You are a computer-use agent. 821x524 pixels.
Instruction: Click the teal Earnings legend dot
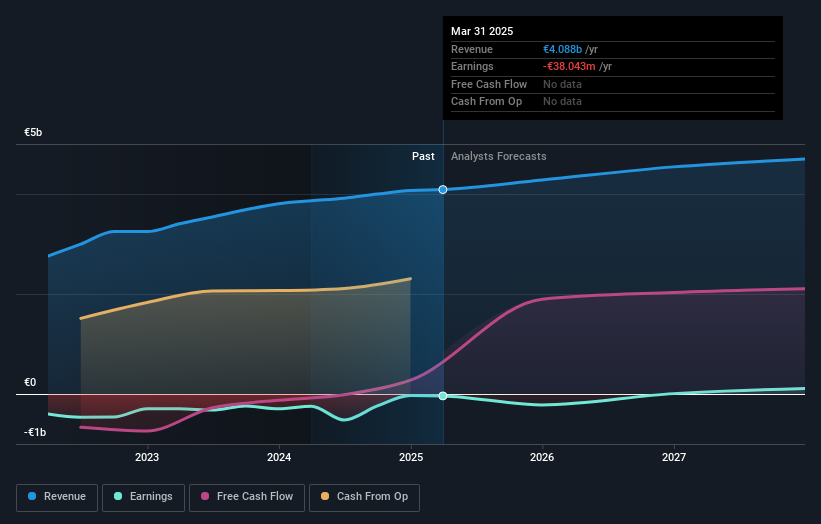[118, 496]
